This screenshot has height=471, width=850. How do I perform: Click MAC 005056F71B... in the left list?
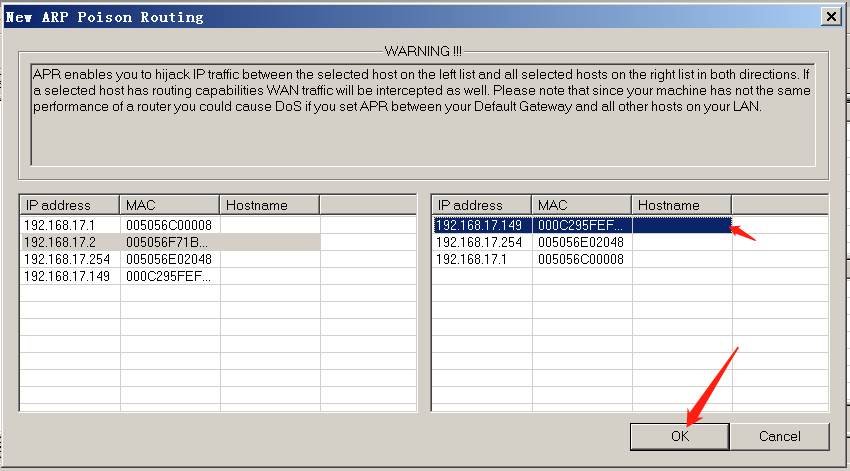(166, 242)
